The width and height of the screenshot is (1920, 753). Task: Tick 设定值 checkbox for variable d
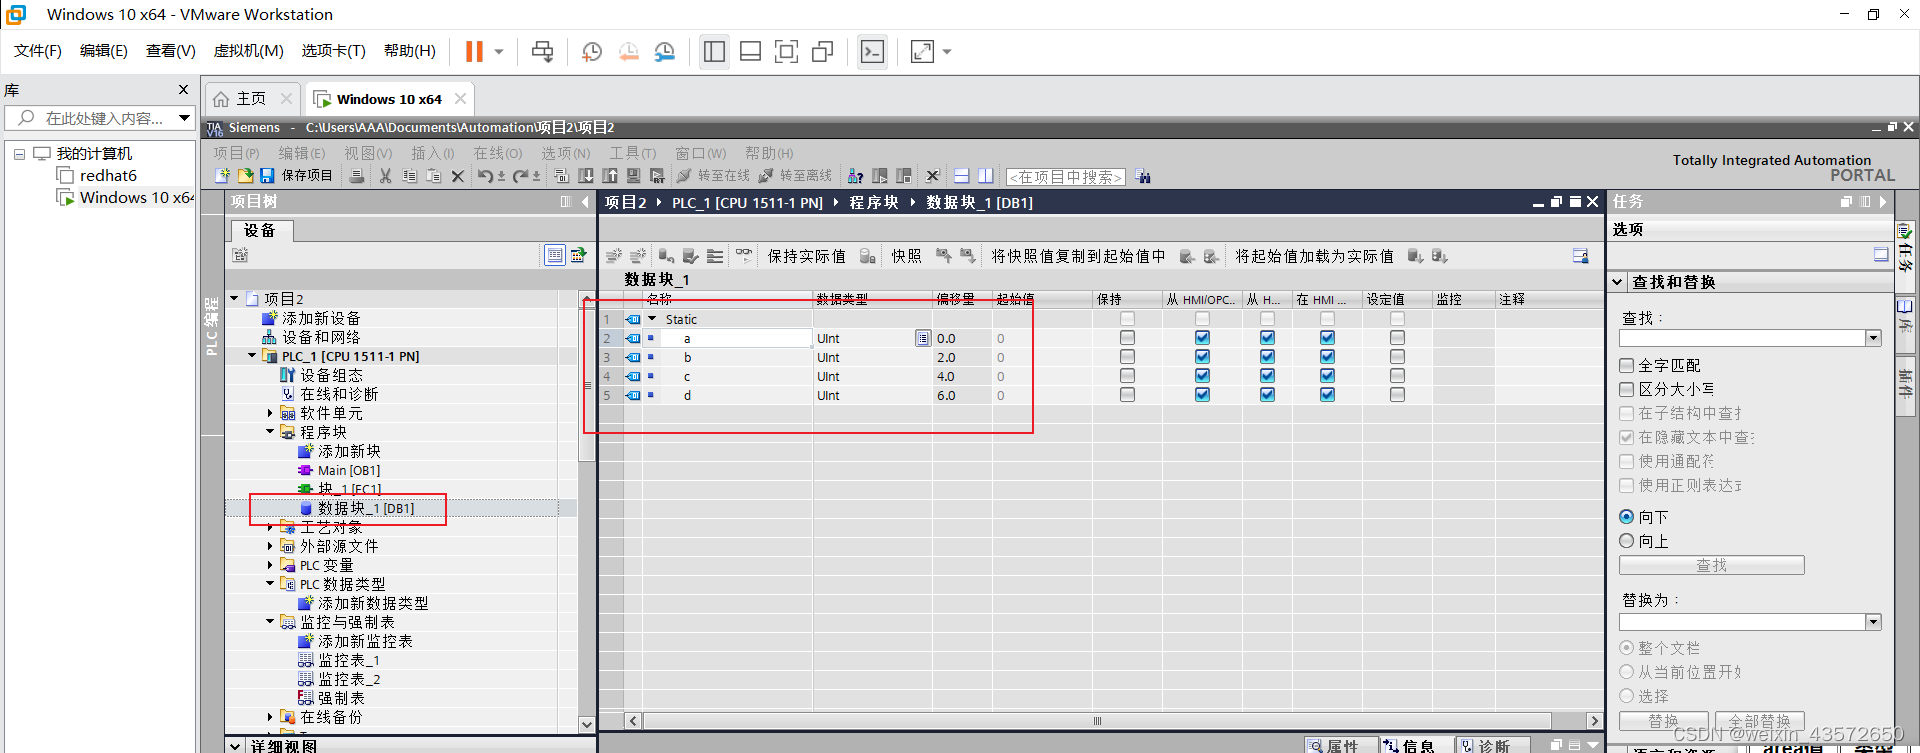pos(1397,395)
